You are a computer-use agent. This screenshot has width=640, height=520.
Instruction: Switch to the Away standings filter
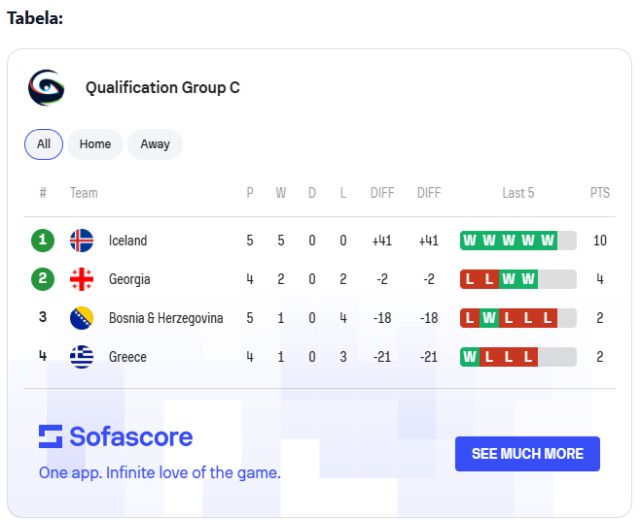[x=155, y=144]
